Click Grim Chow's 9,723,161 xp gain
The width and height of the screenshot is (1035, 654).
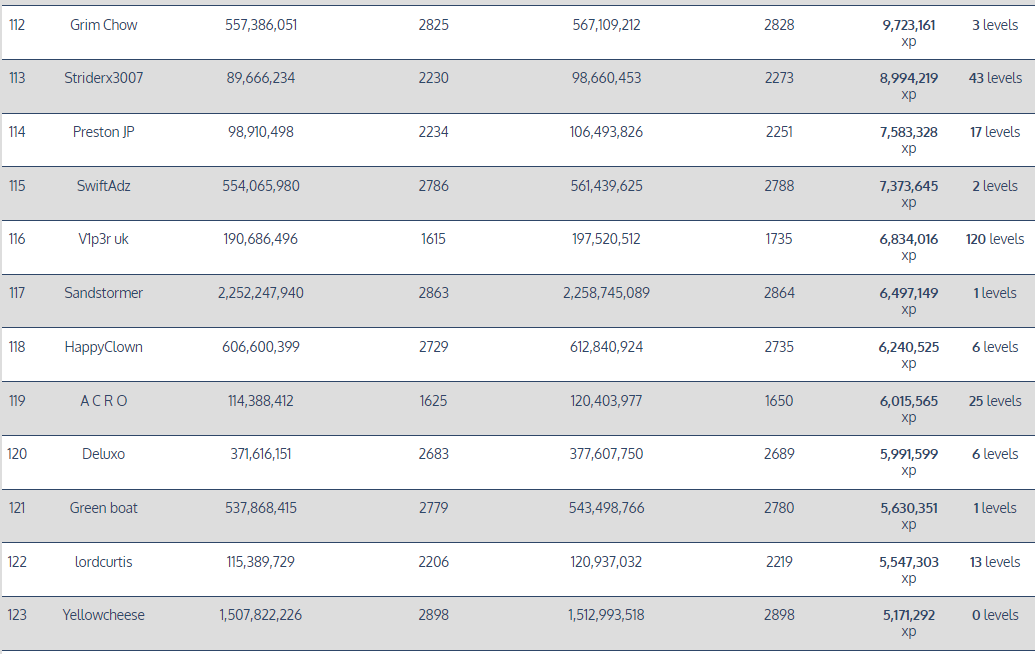[x=908, y=25]
